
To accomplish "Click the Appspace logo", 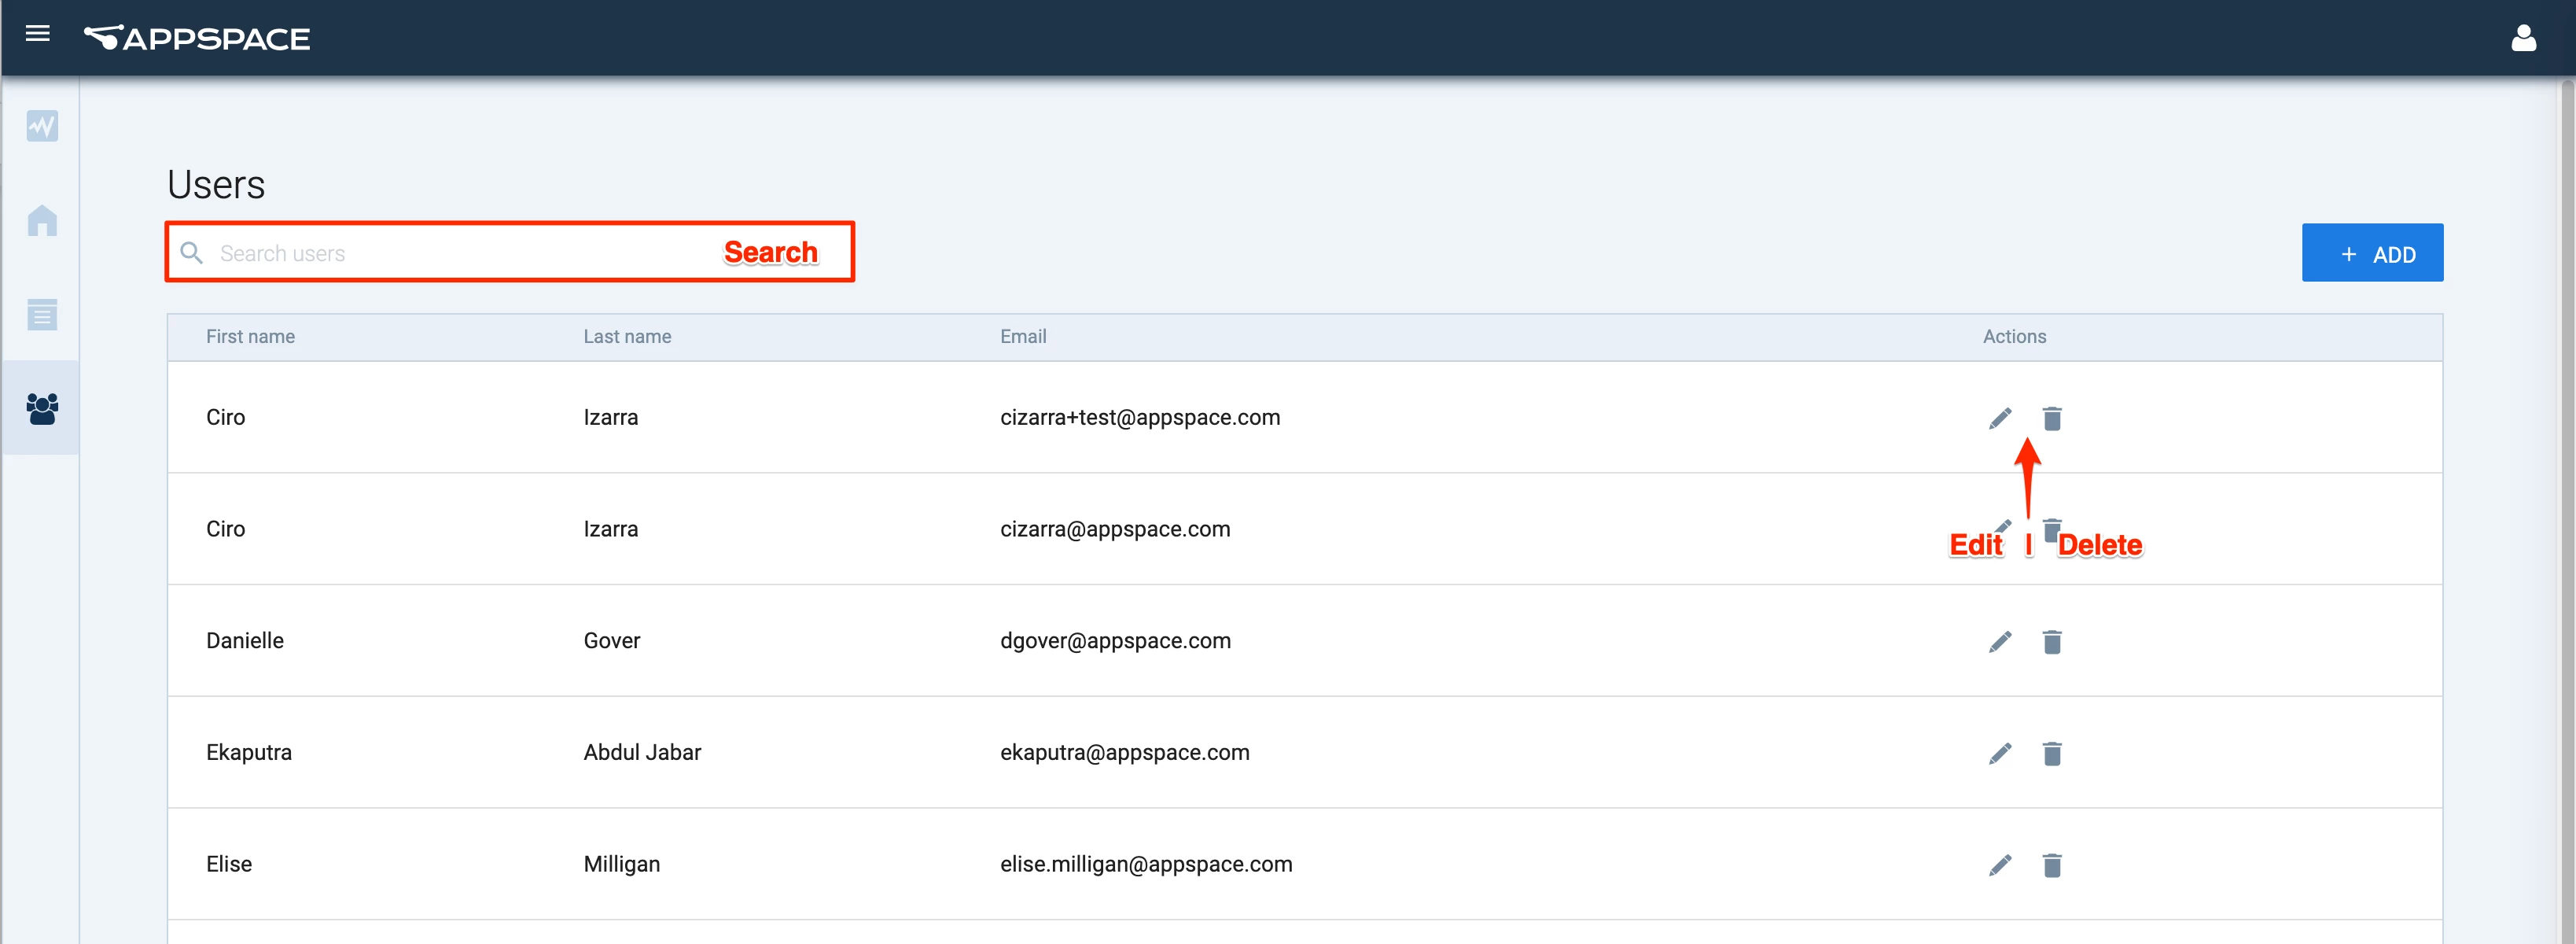I will 198,39.
